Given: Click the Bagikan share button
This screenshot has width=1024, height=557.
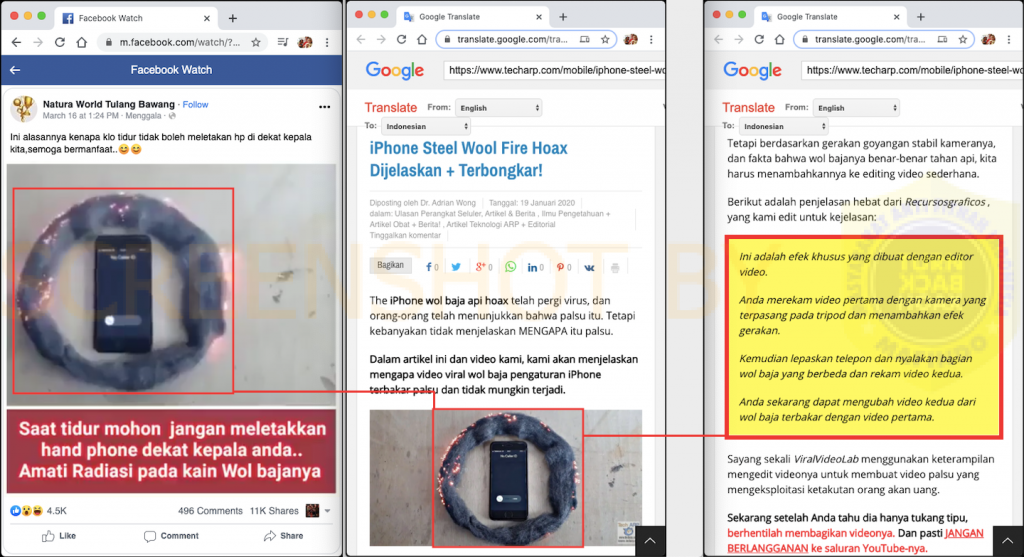Looking at the screenshot, I should (x=391, y=265).
